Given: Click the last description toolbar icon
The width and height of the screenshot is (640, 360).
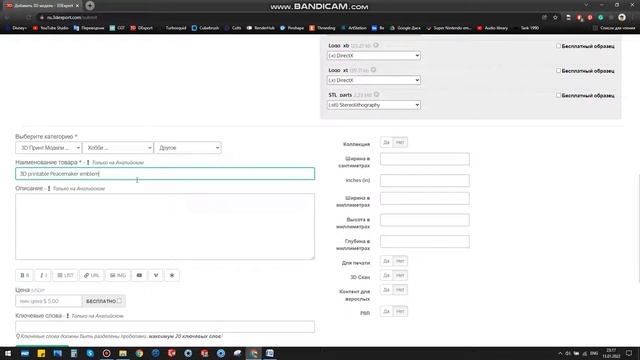Looking at the screenshot, I should (172, 276).
